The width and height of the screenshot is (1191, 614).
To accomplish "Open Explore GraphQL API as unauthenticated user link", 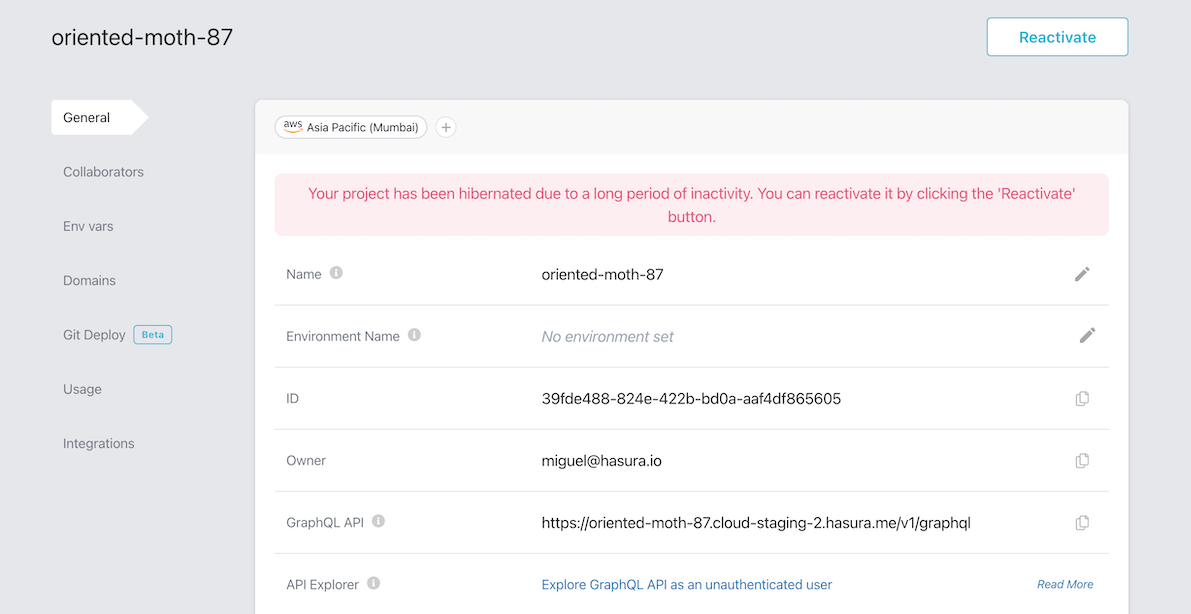I will (686, 585).
